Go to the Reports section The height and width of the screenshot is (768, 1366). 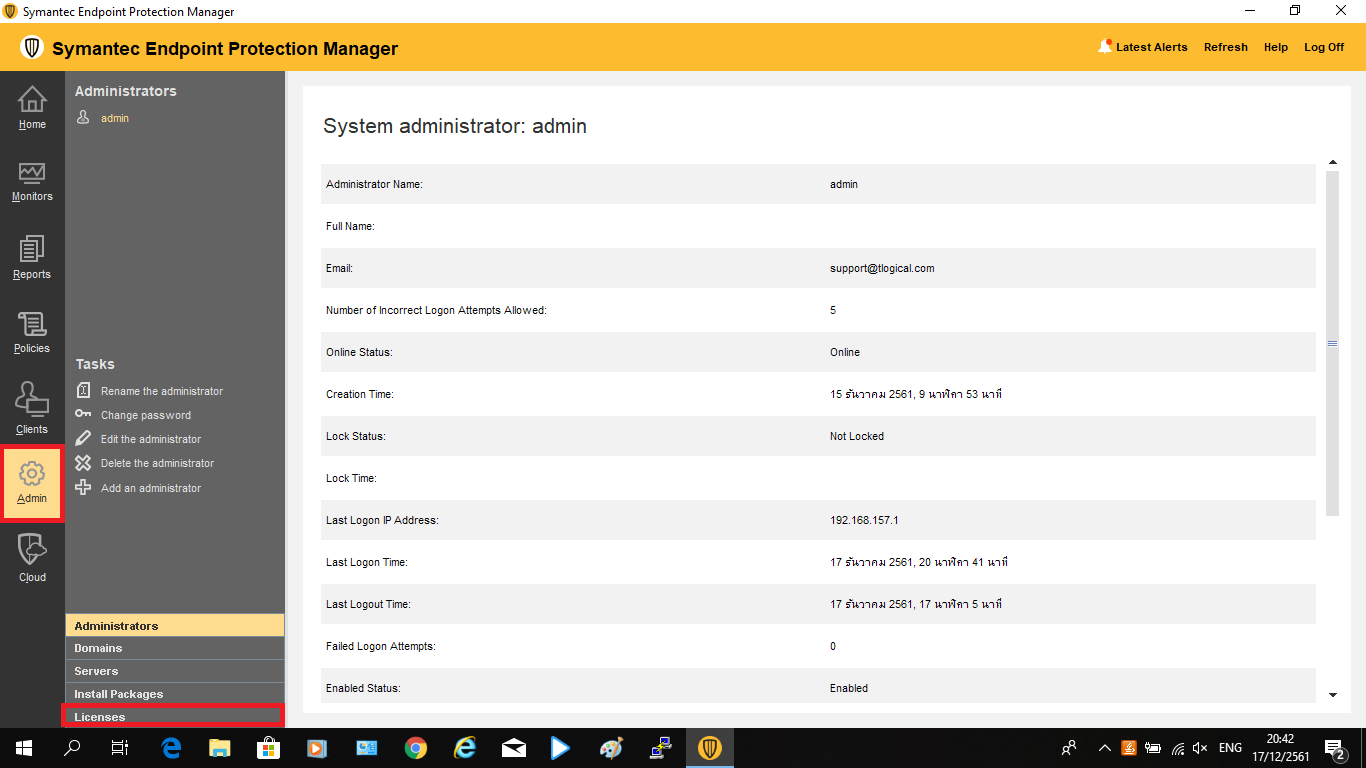click(x=32, y=257)
